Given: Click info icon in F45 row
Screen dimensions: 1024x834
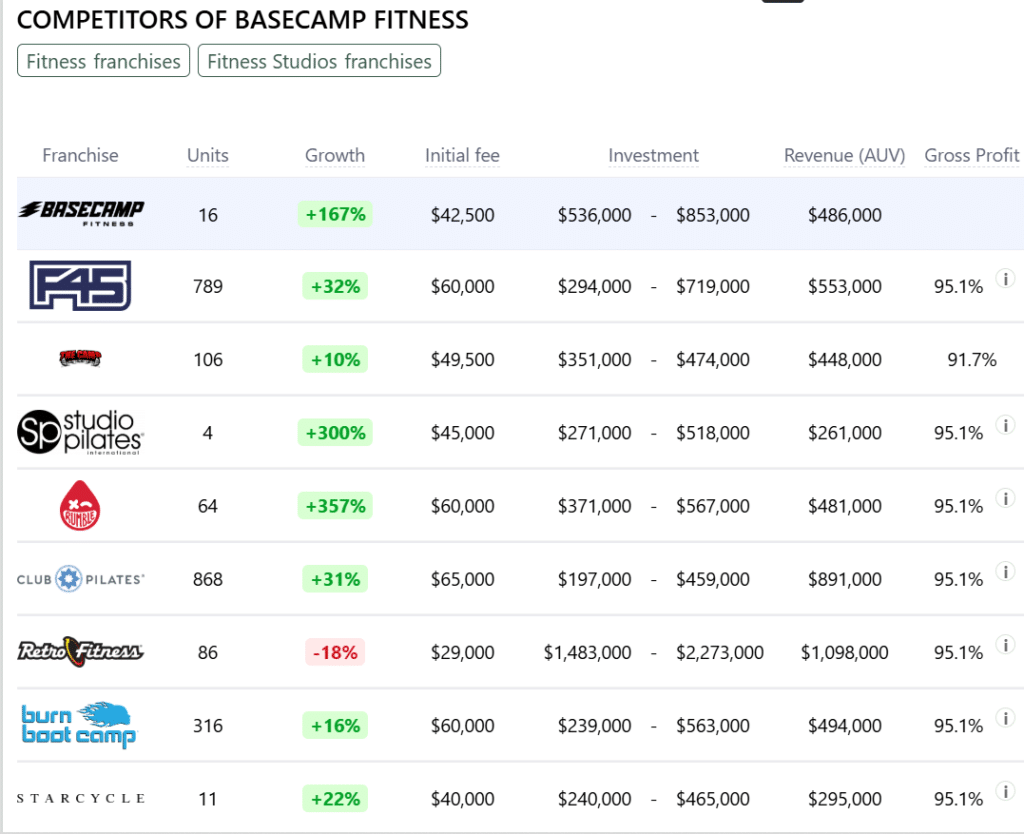Looking at the screenshot, I should click(1006, 279).
